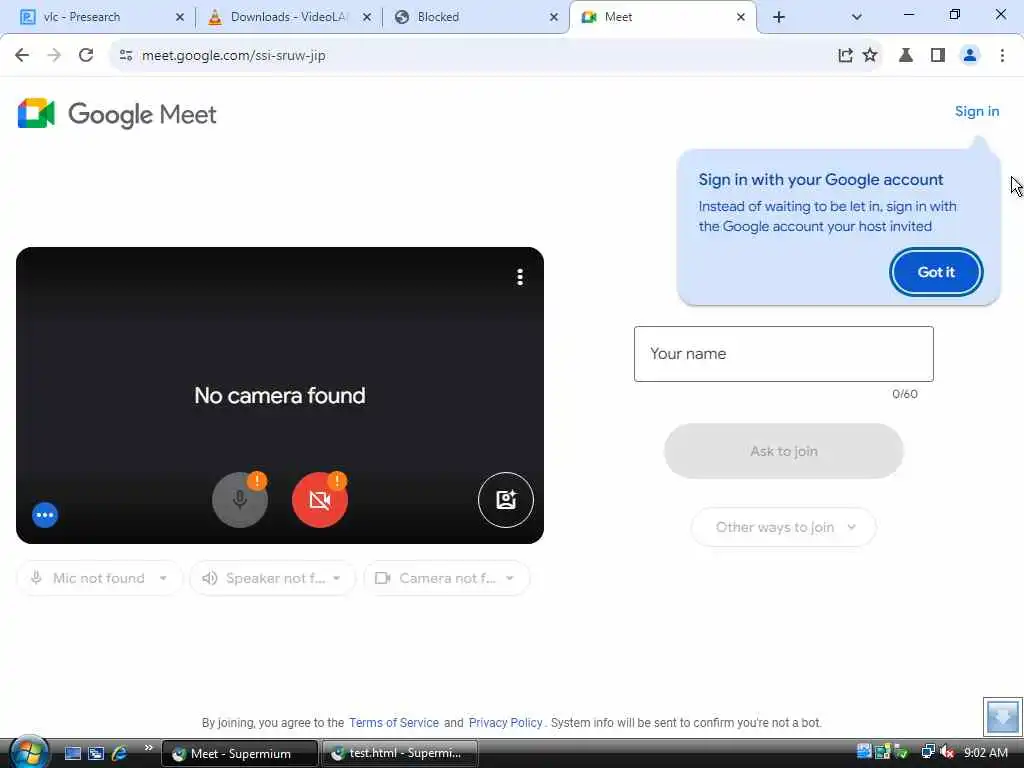Click the Switch between windows icon
Viewport: 1024px width, 768px height.
[96, 753]
